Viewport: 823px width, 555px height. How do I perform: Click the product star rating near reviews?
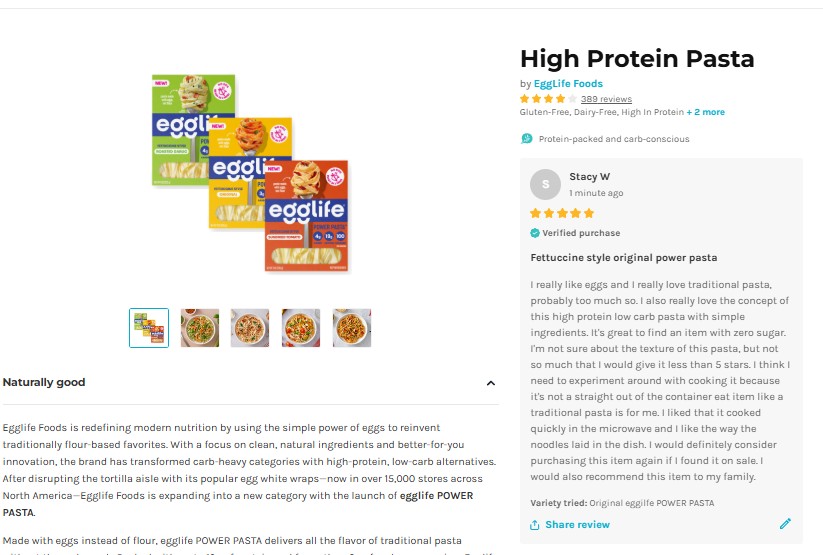[x=548, y=99]
